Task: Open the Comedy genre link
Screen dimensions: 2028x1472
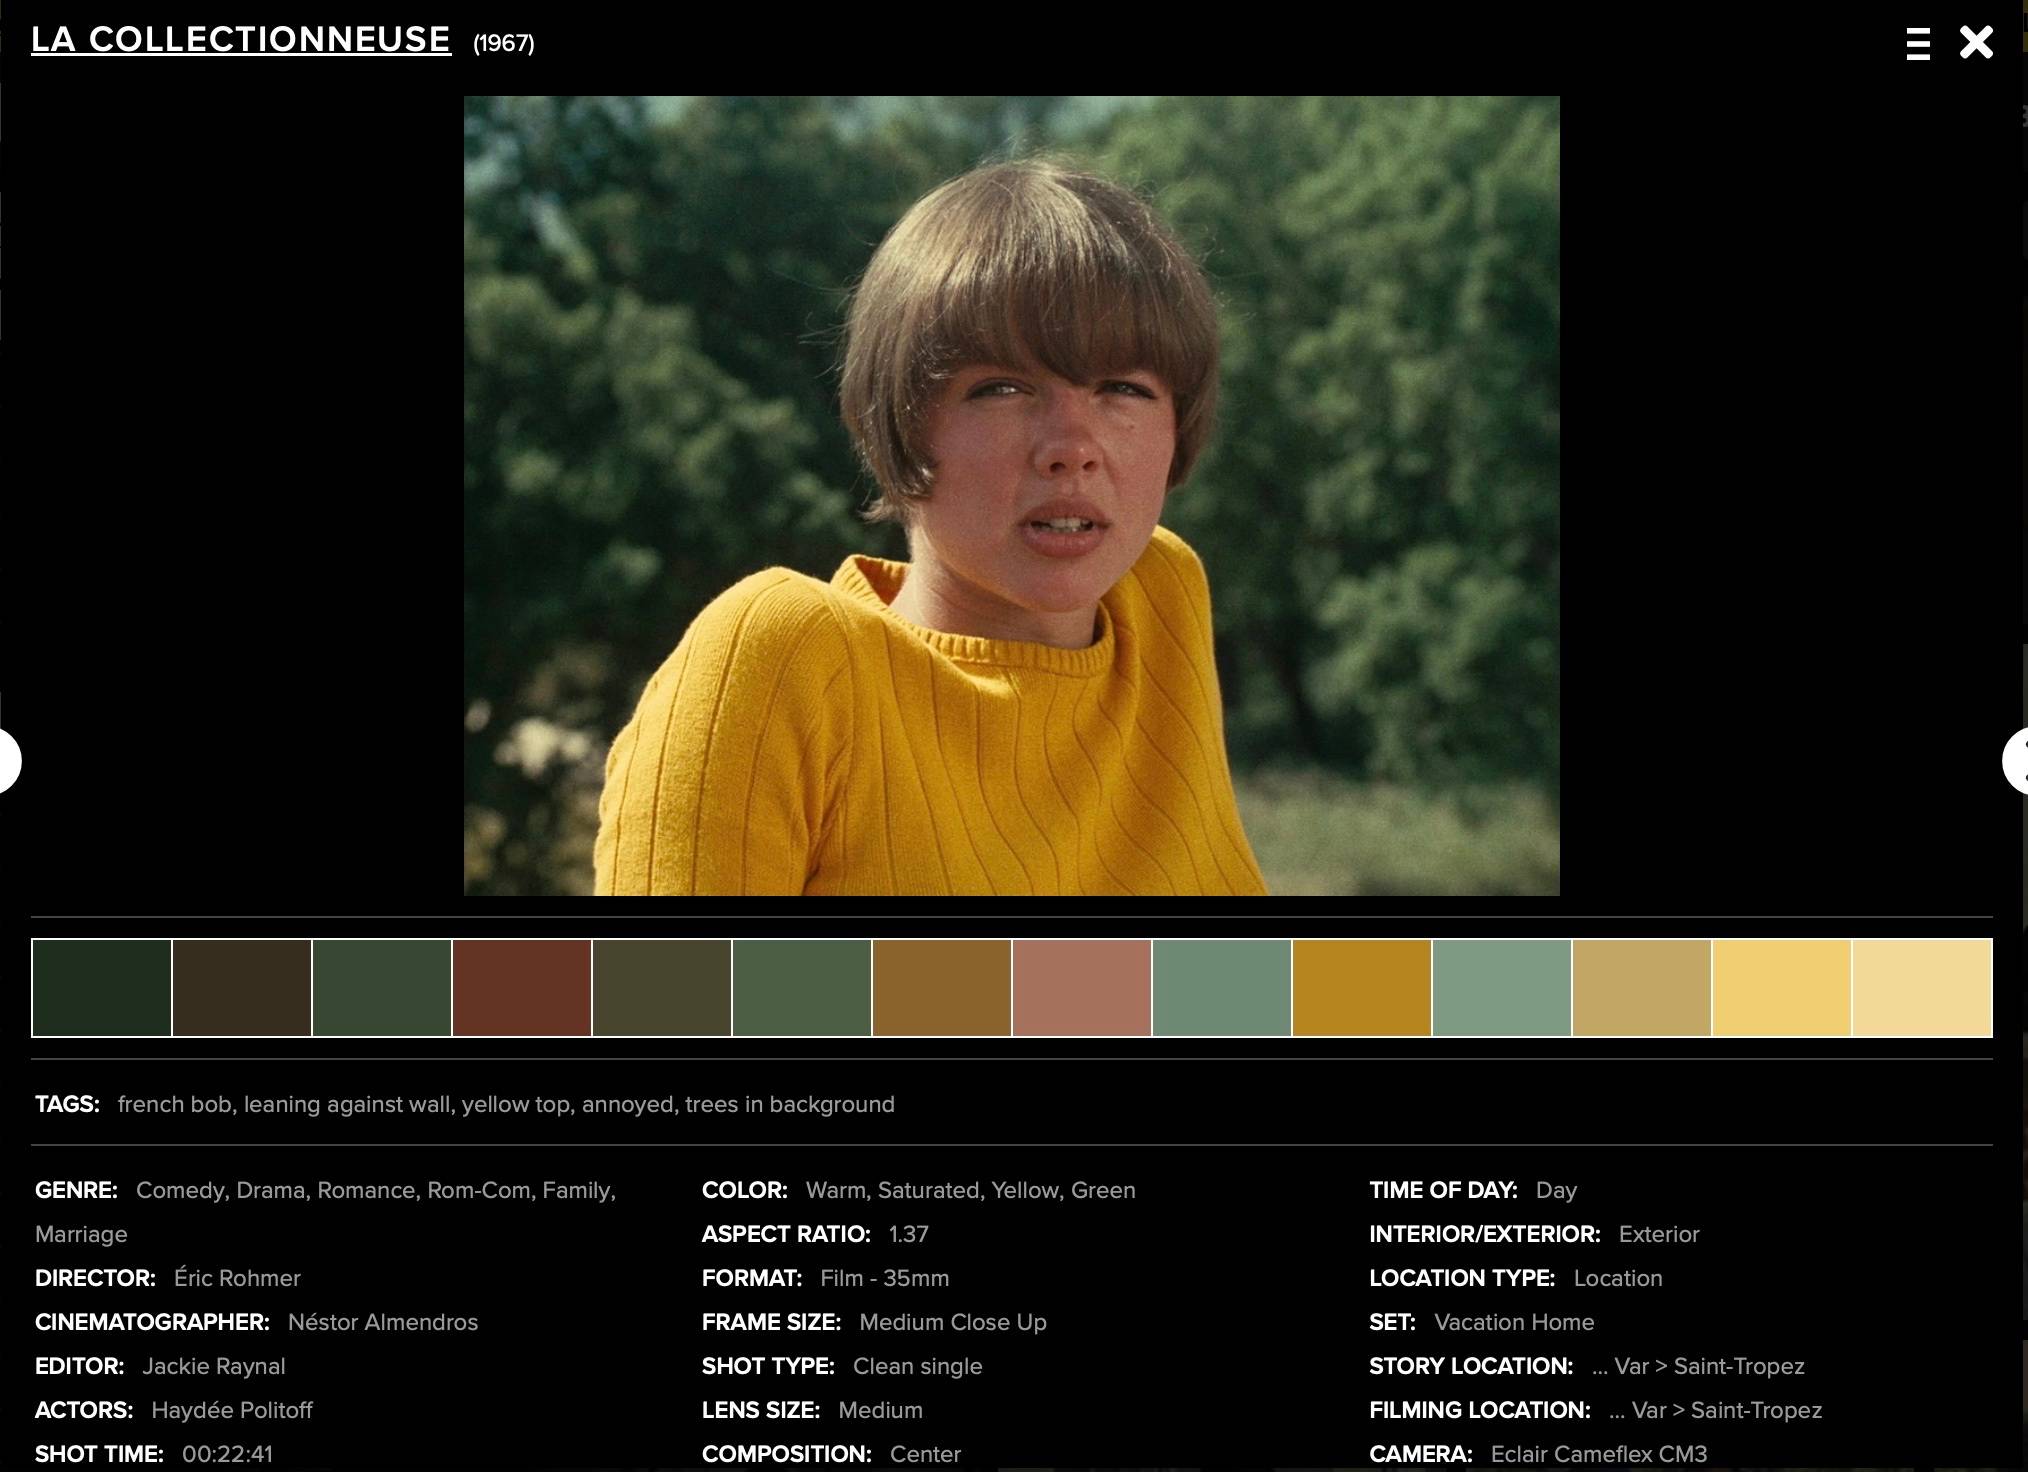Action: [x=180, y=1190]
